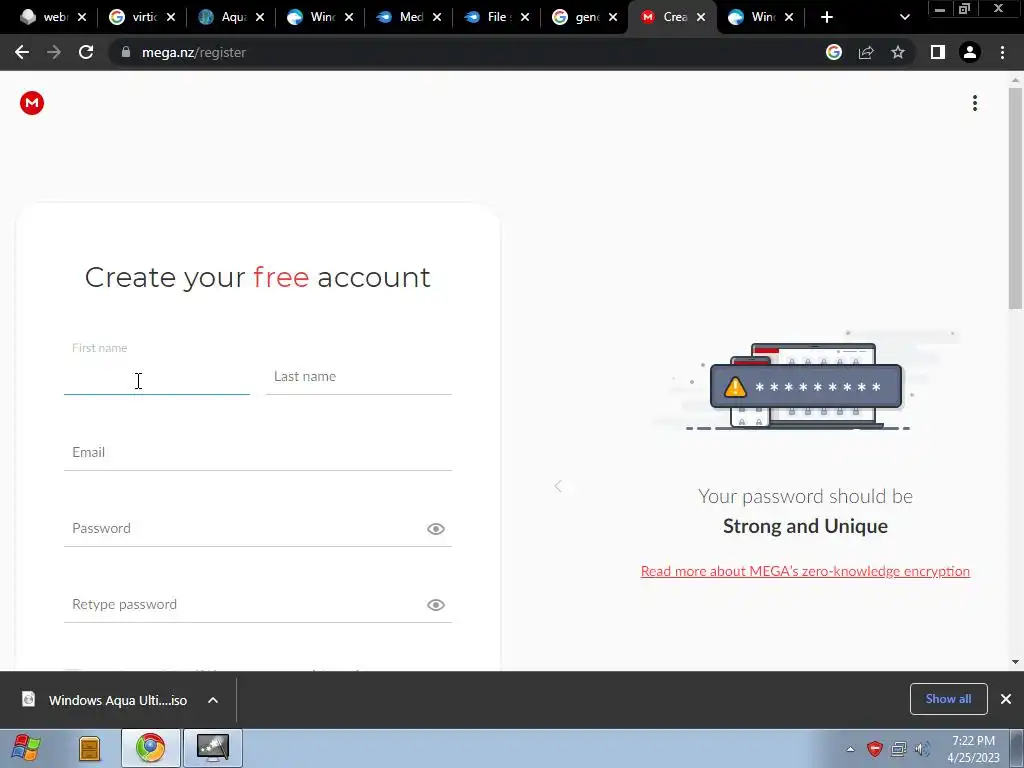Click the browser forward arrow
This screenshot has width=1024, height=768.
54,52
